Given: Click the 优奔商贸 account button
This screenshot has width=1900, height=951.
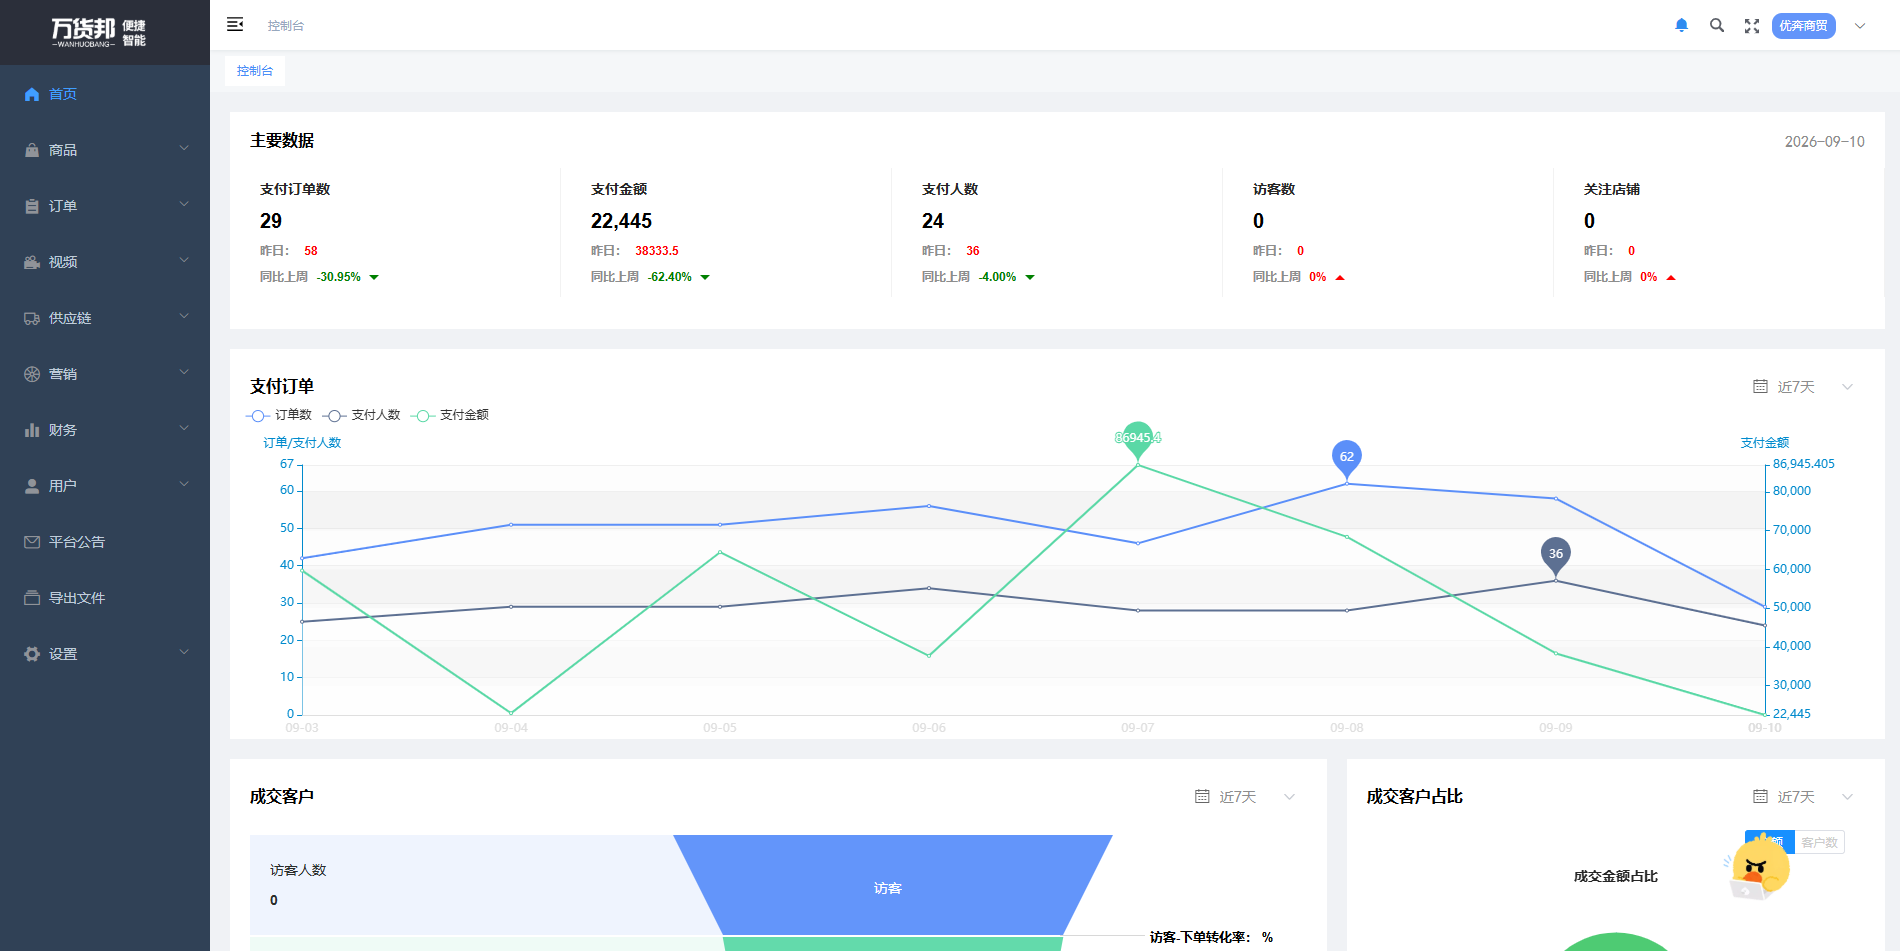Looking at the screenshot, I should [x=1804, y=26].
